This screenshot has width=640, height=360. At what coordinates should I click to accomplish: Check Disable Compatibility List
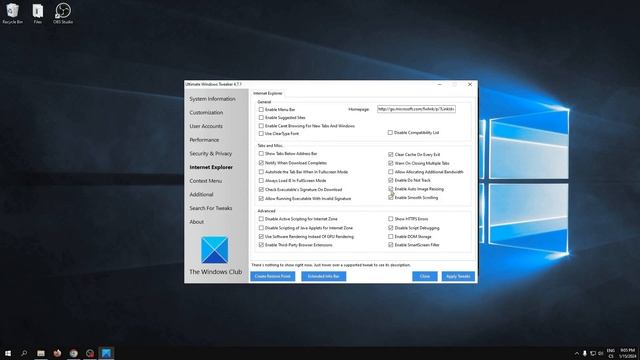click(x=390, y=133)
